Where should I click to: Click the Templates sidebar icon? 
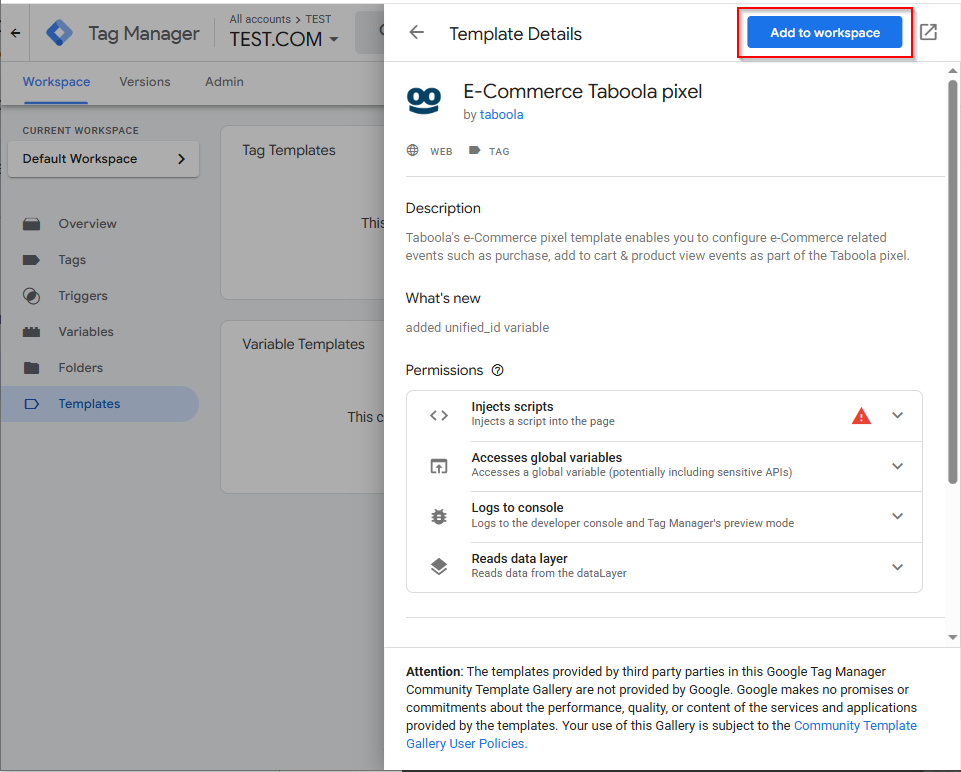pos(31,404)
